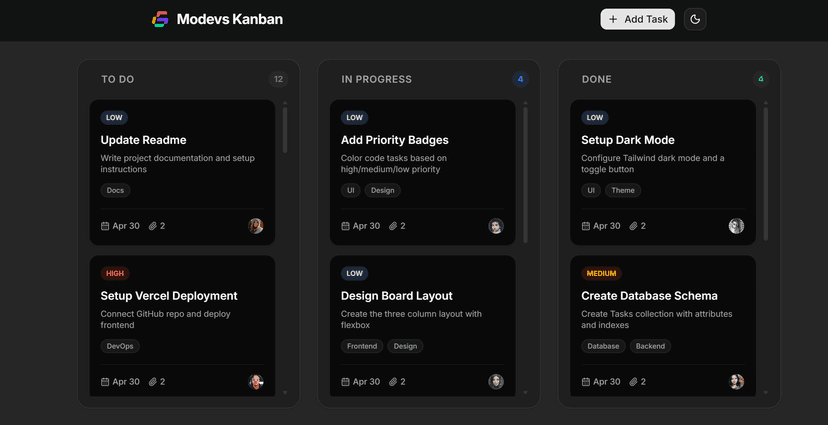Viewport: 828px width, 425px height.
Task: Click the Add Task button
Action: tap(637, 19)
